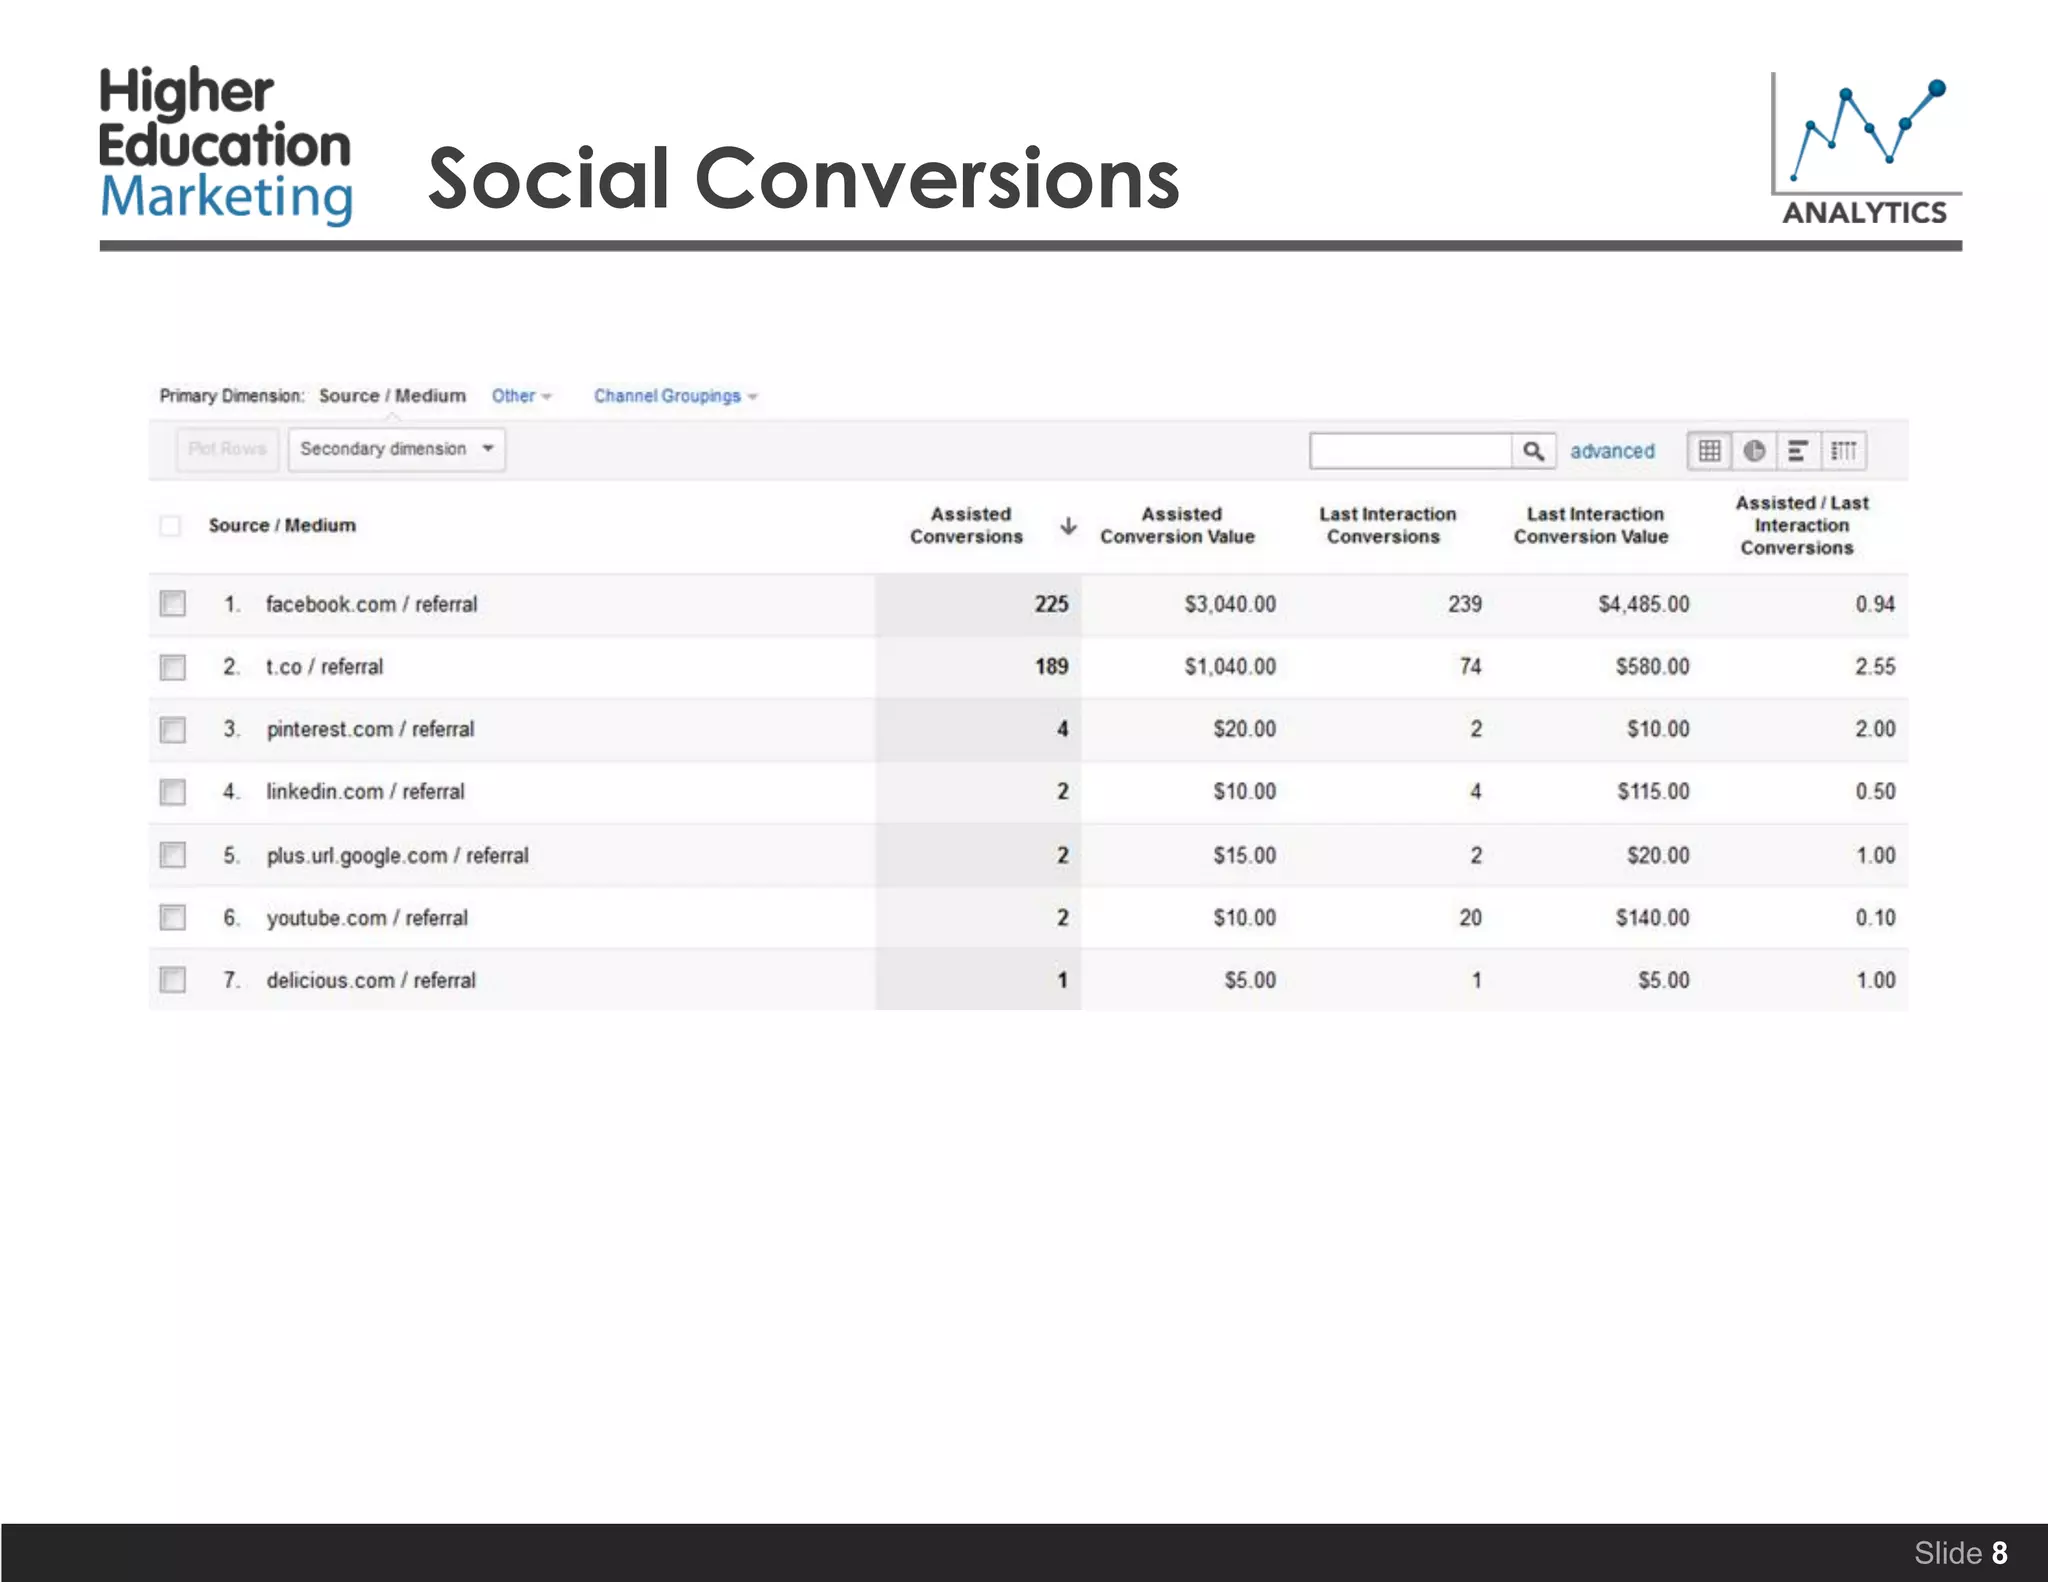Open plus.url.google.com / referral source
The image size is (2048, 1582).
tap(397, 856)
